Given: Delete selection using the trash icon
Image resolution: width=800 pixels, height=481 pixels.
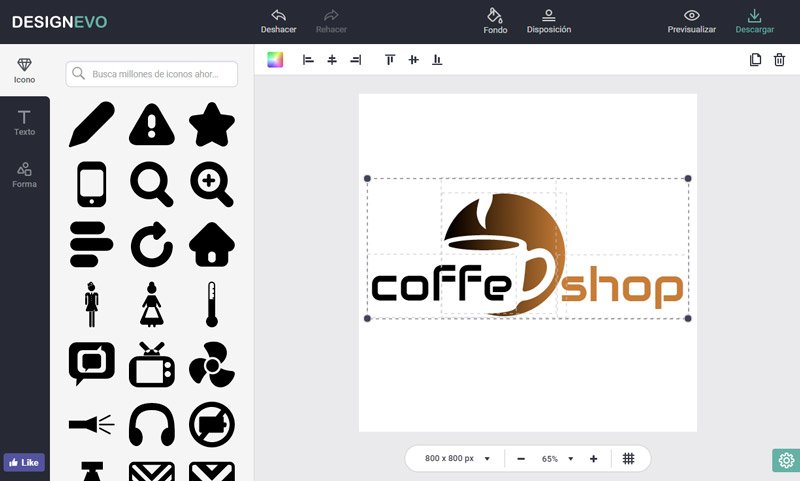Looking at the screenshot, I should point(779,60).
